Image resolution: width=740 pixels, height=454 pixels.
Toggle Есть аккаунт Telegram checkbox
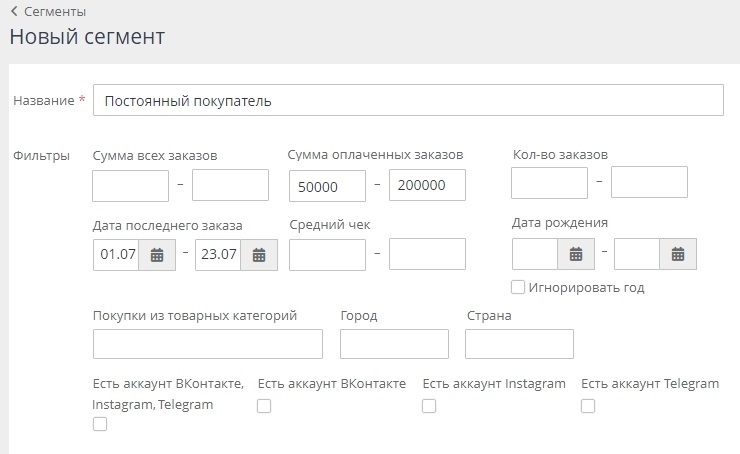pyautogui.click(x=588, y=406)
